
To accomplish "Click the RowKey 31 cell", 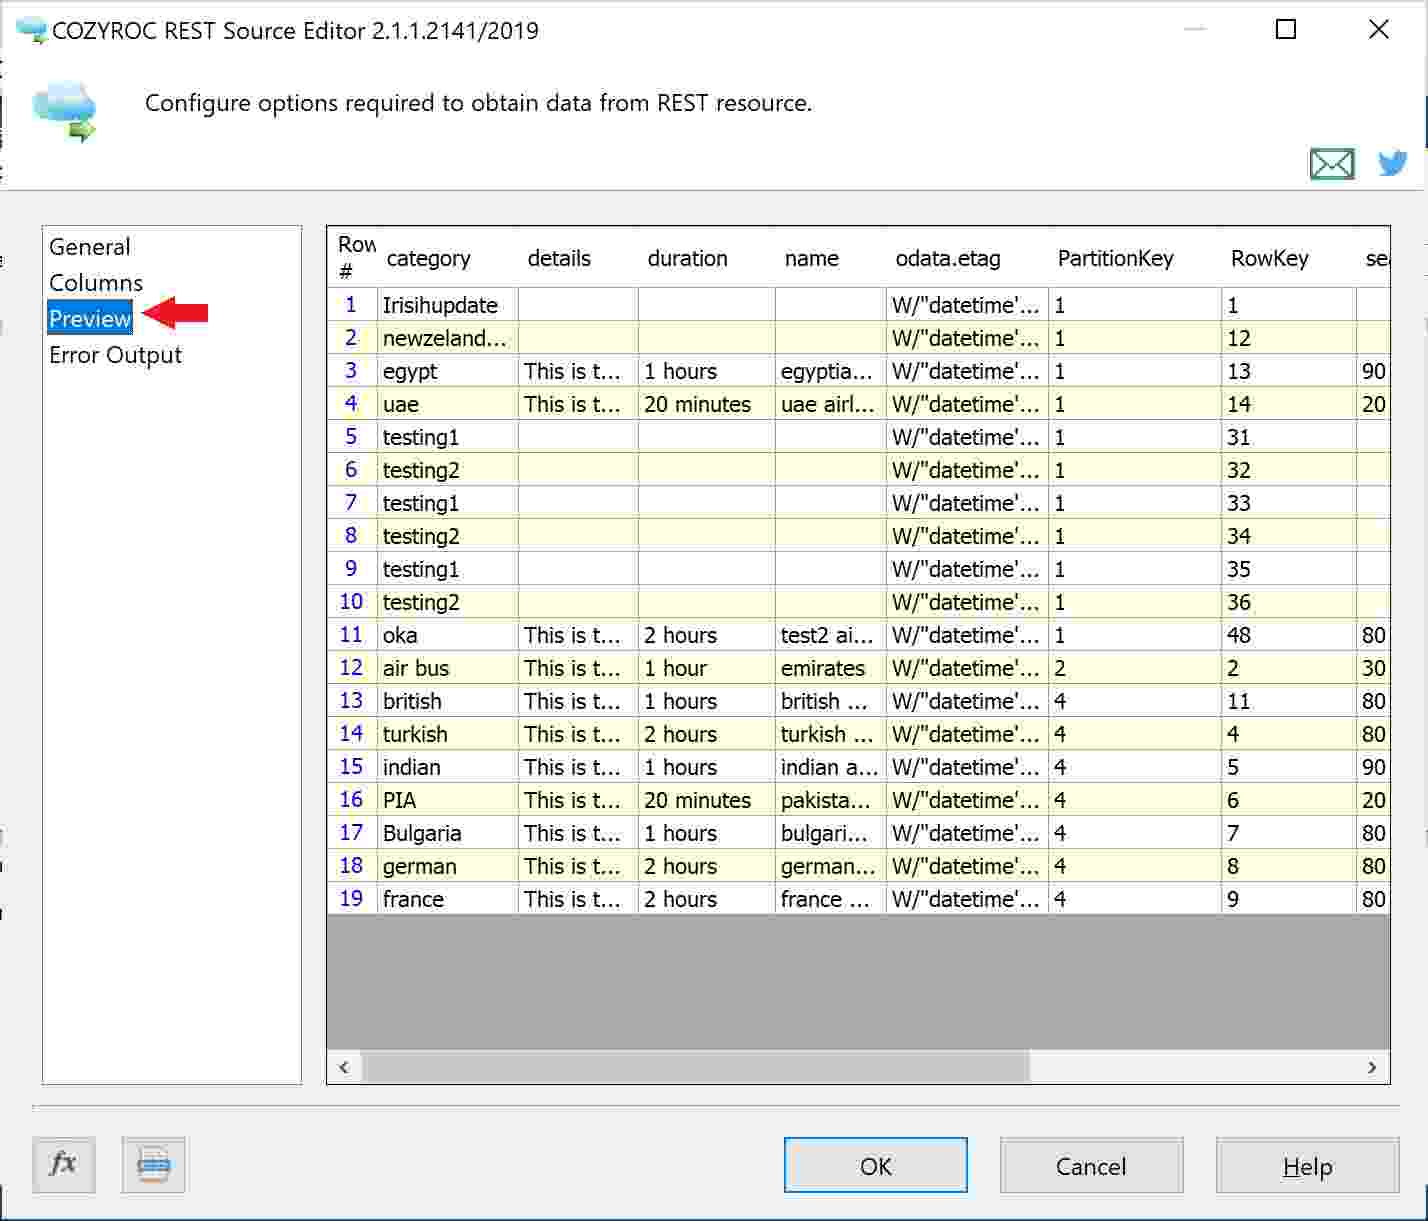I will (x=1289, y=437).
